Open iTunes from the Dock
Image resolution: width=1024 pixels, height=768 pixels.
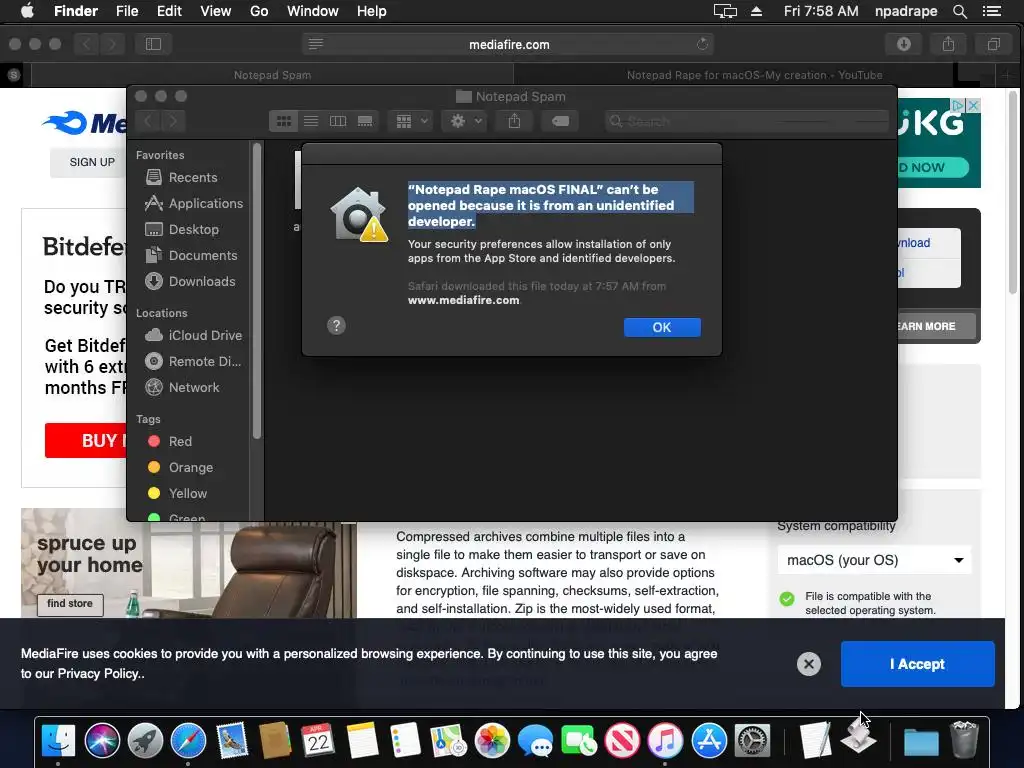pos(665,741)
